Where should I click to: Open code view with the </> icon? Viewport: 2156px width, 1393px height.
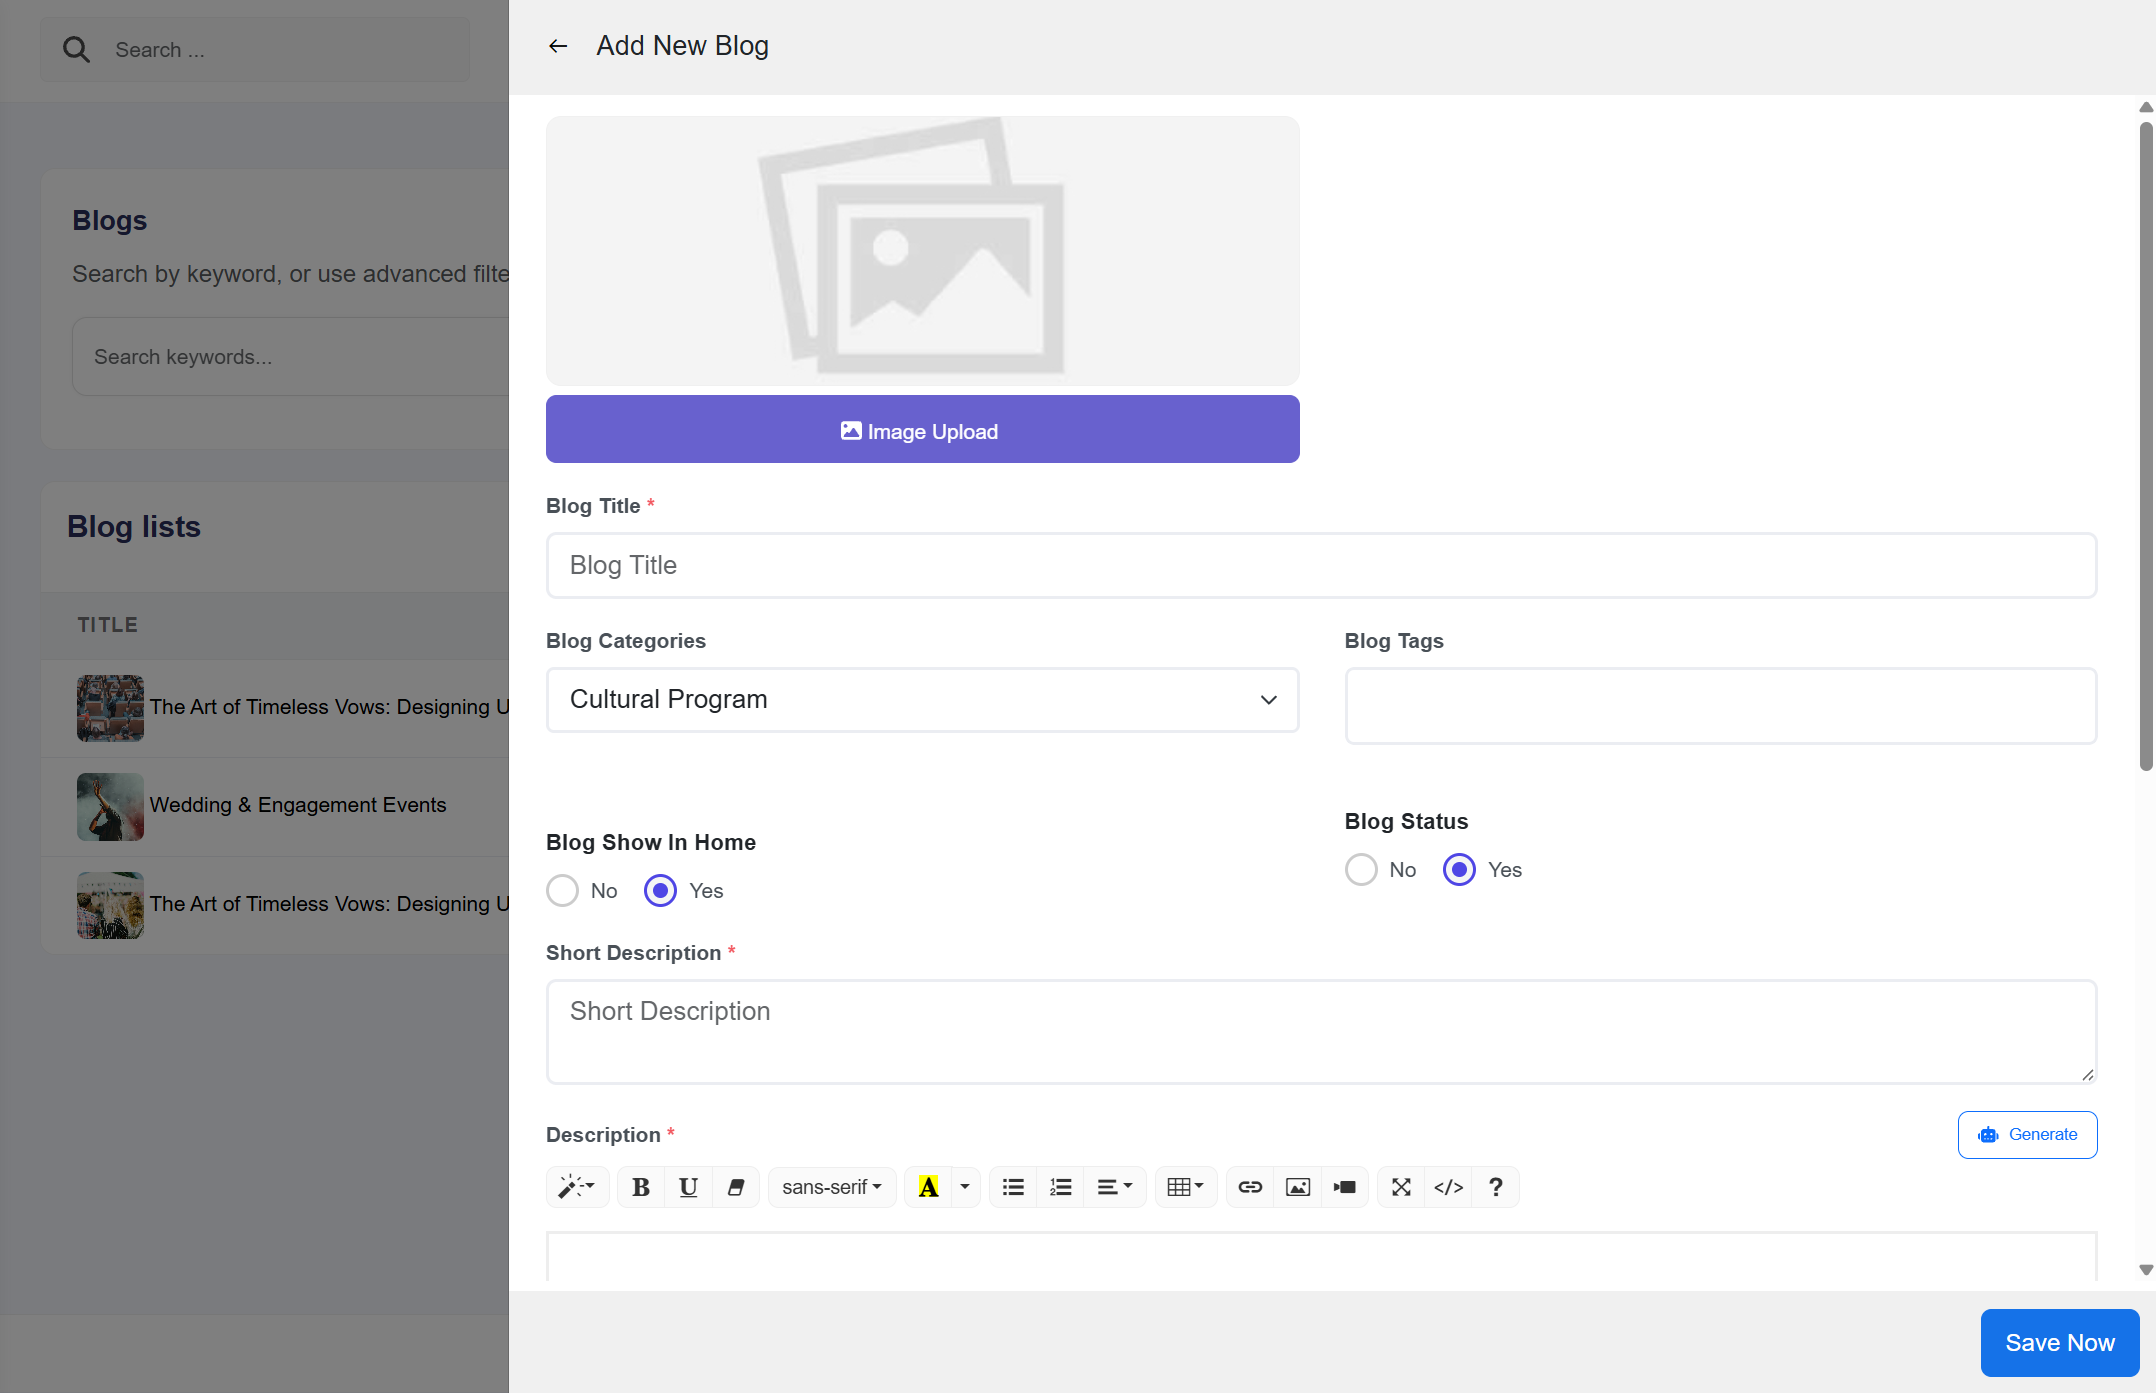point(1448,1187)
